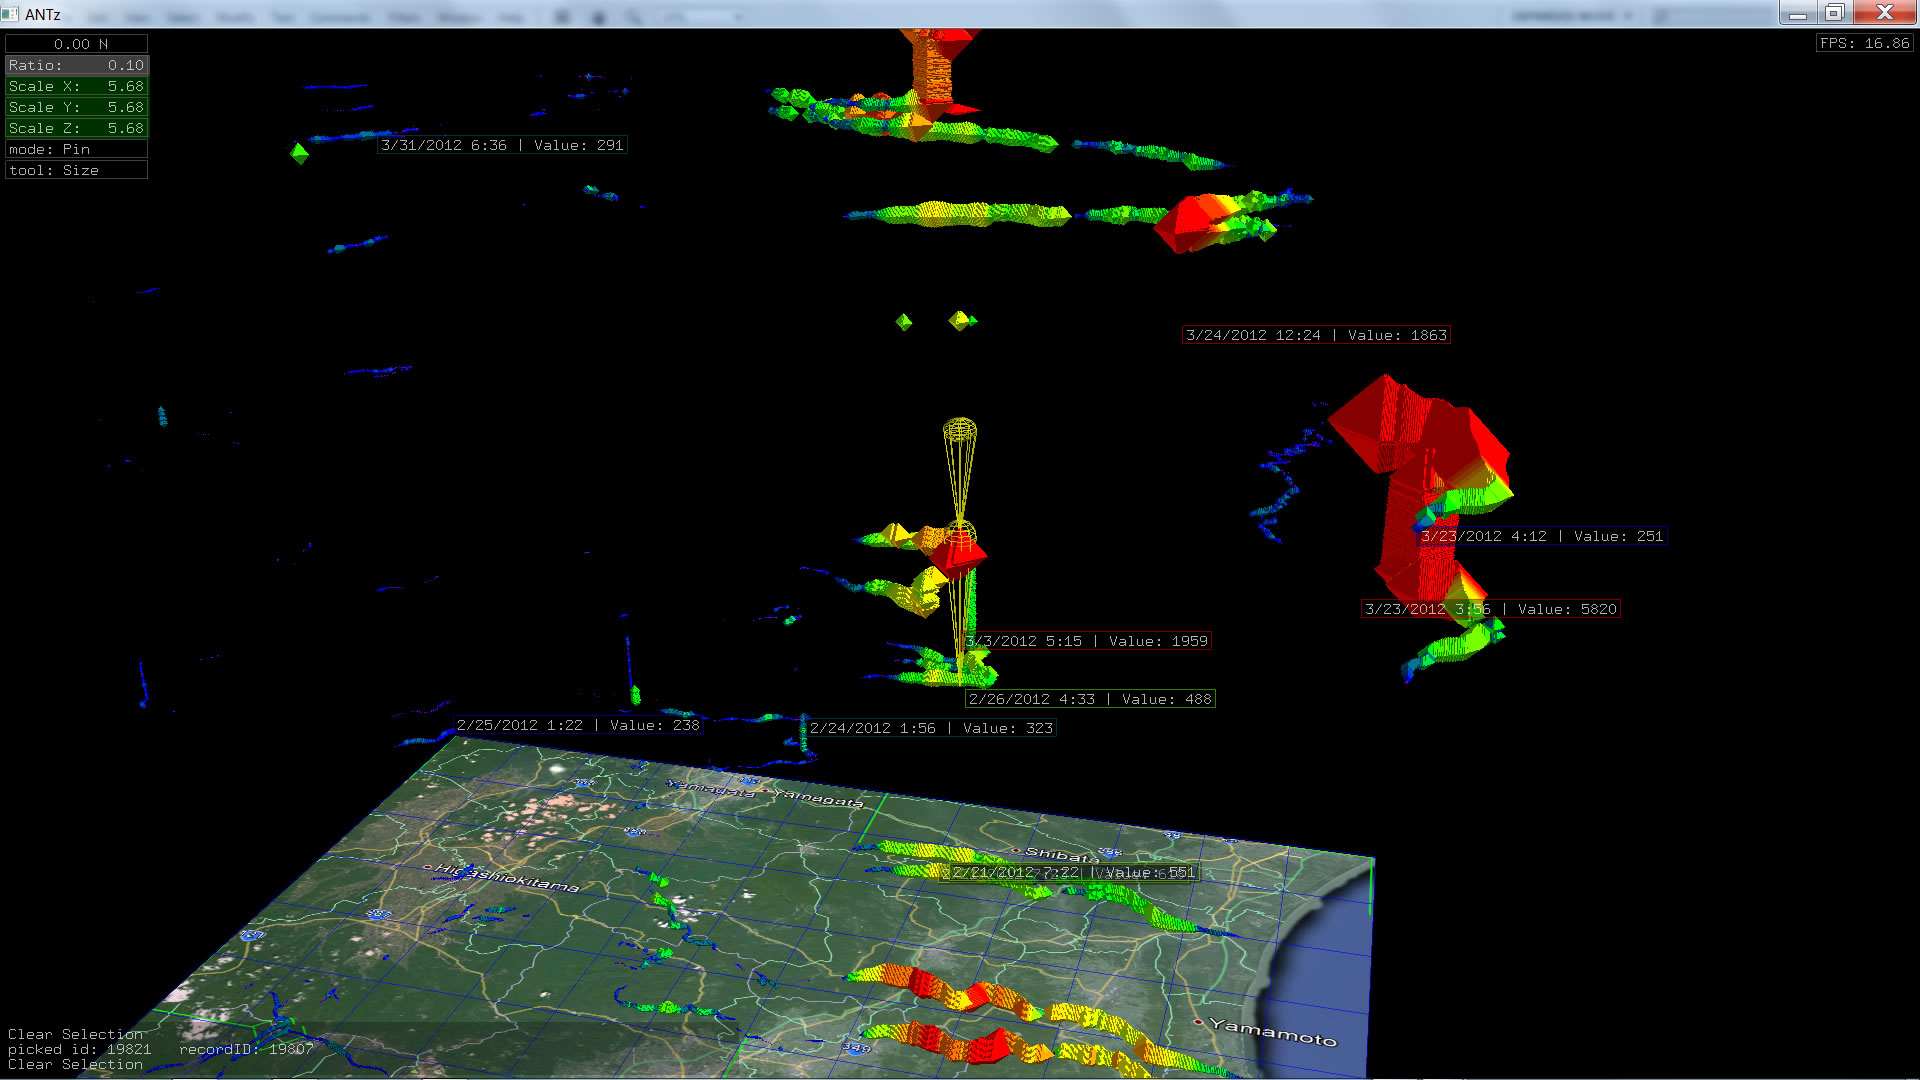Screen dimensions: 1920x1080
Task: Click the 3/24/2012 12:24 Value 1863 tag
Action: [1316, 335]
